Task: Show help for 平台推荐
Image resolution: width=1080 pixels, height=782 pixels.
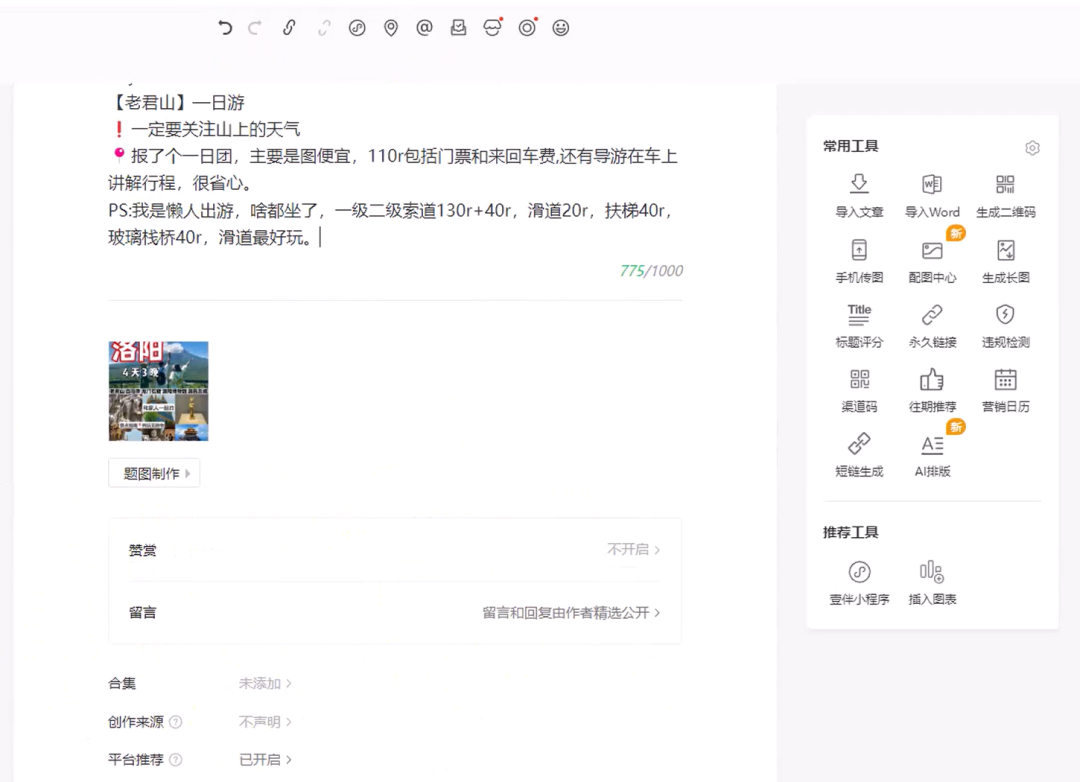Action: click(176, 760)
